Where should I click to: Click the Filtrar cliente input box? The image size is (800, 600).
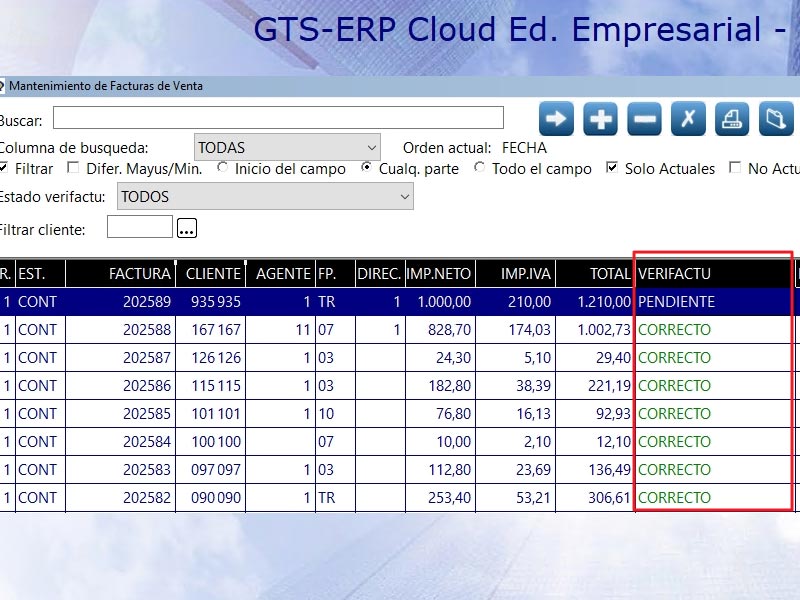[x=139, y=228]
